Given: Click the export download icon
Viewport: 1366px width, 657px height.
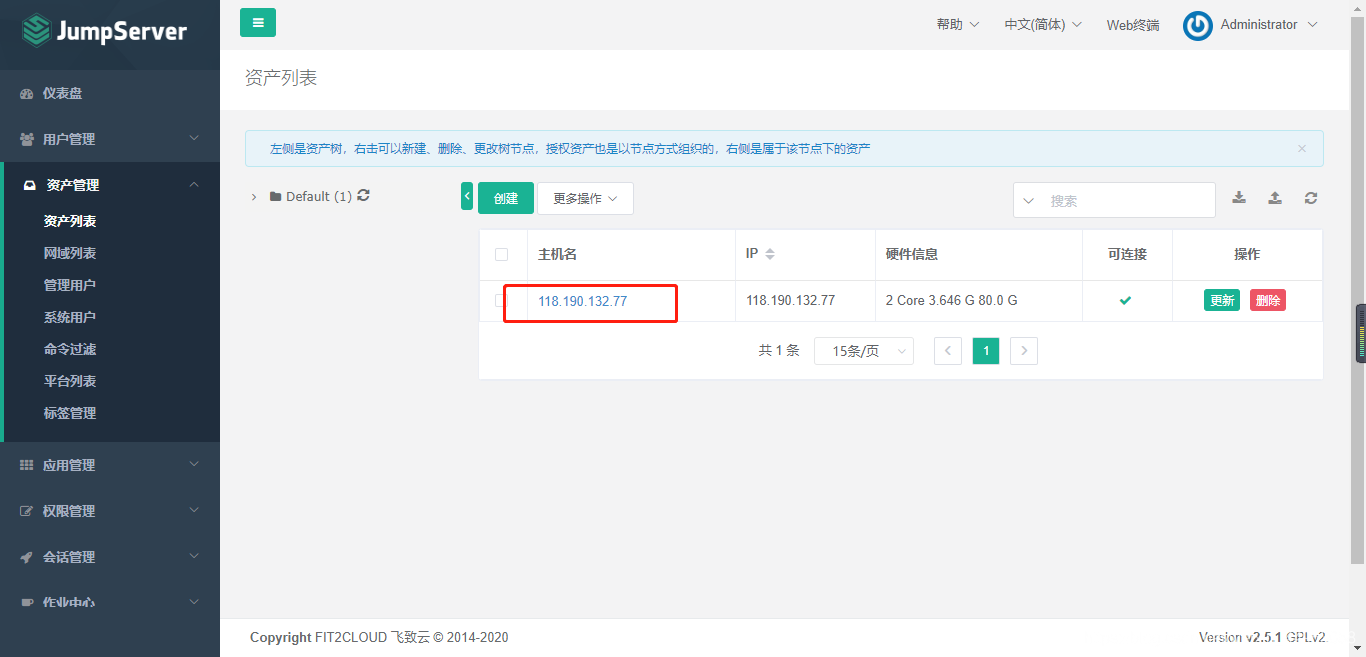Looking at the screenshot, I should 1239,198.
